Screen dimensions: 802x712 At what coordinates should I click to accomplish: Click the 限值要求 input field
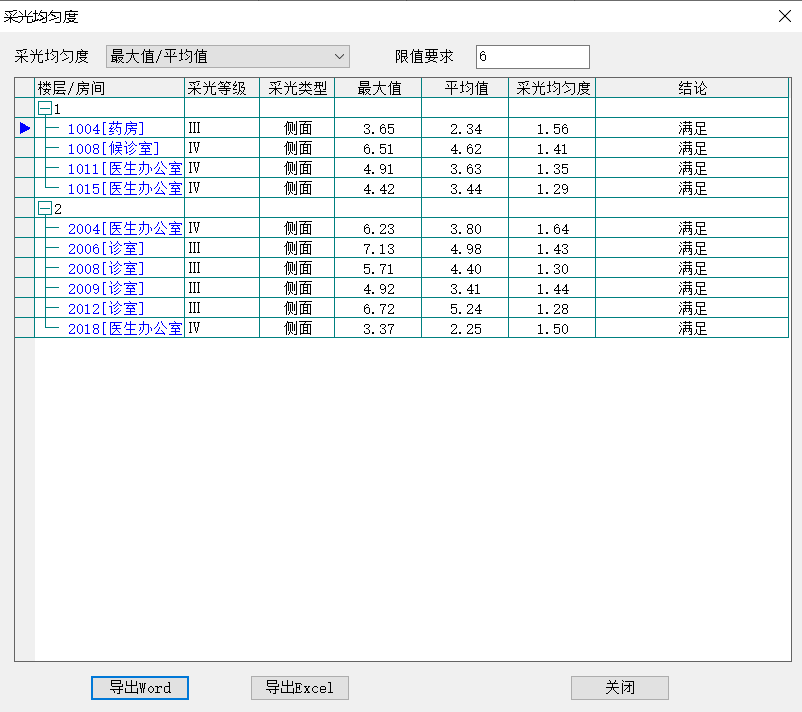(x=532, y=57)
